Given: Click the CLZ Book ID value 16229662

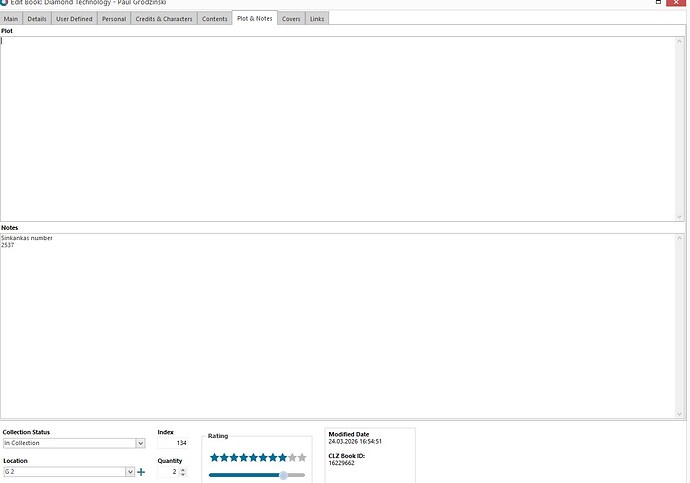Looking at the screenshot, I should [x=341, y=463].
